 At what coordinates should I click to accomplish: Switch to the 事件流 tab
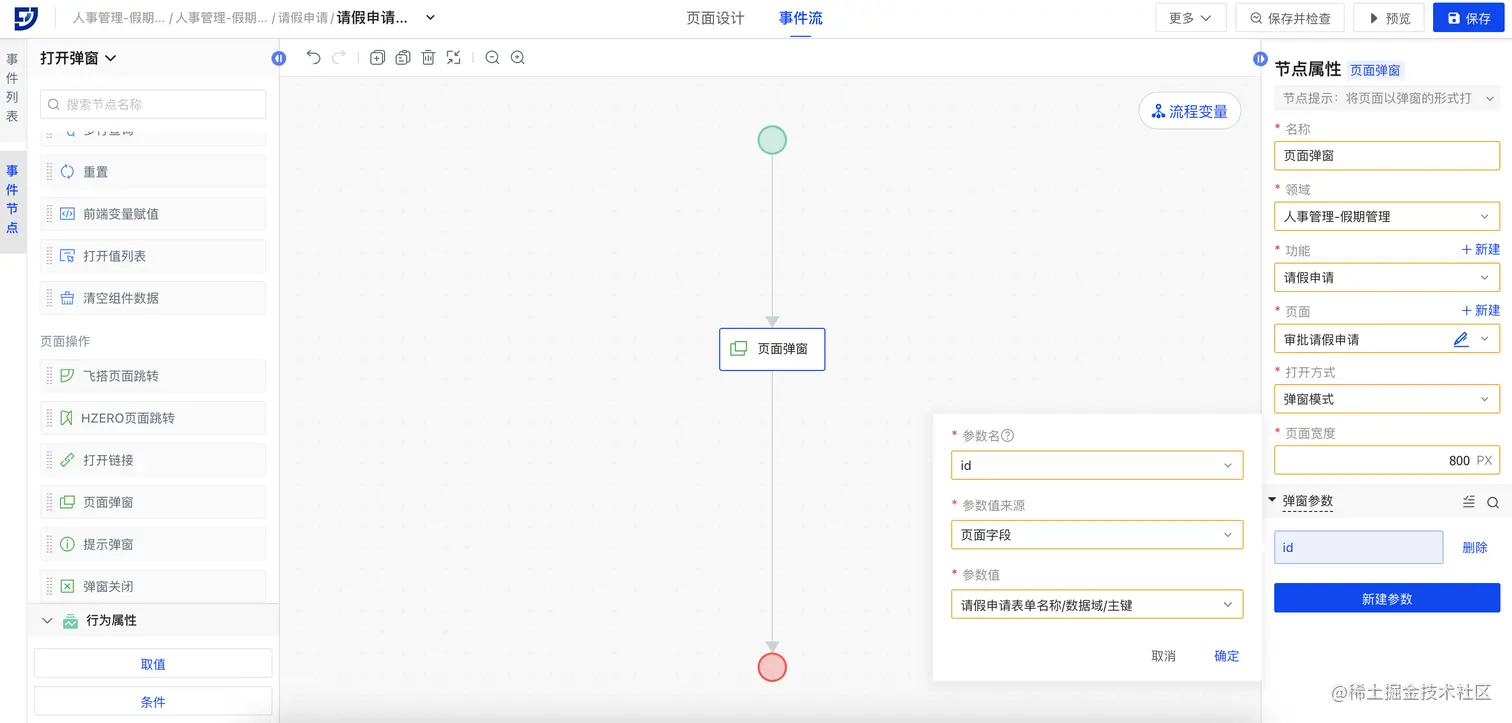(x=801, y=18)
